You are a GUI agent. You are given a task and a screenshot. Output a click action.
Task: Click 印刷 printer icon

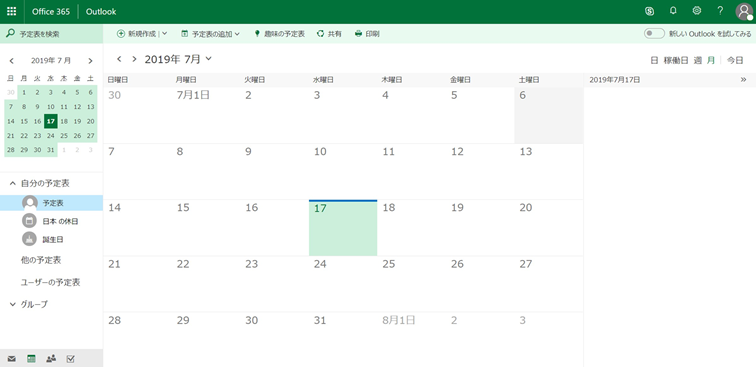pos(358,34)
